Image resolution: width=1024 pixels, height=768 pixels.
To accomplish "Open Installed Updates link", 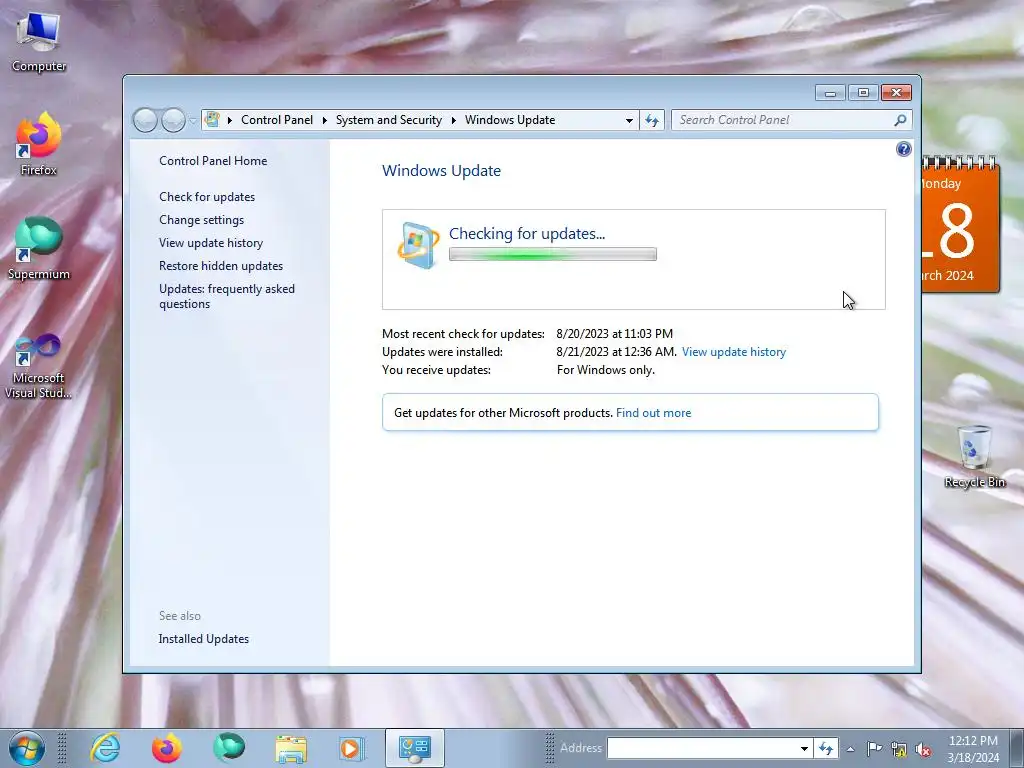I will coord(204,639).
